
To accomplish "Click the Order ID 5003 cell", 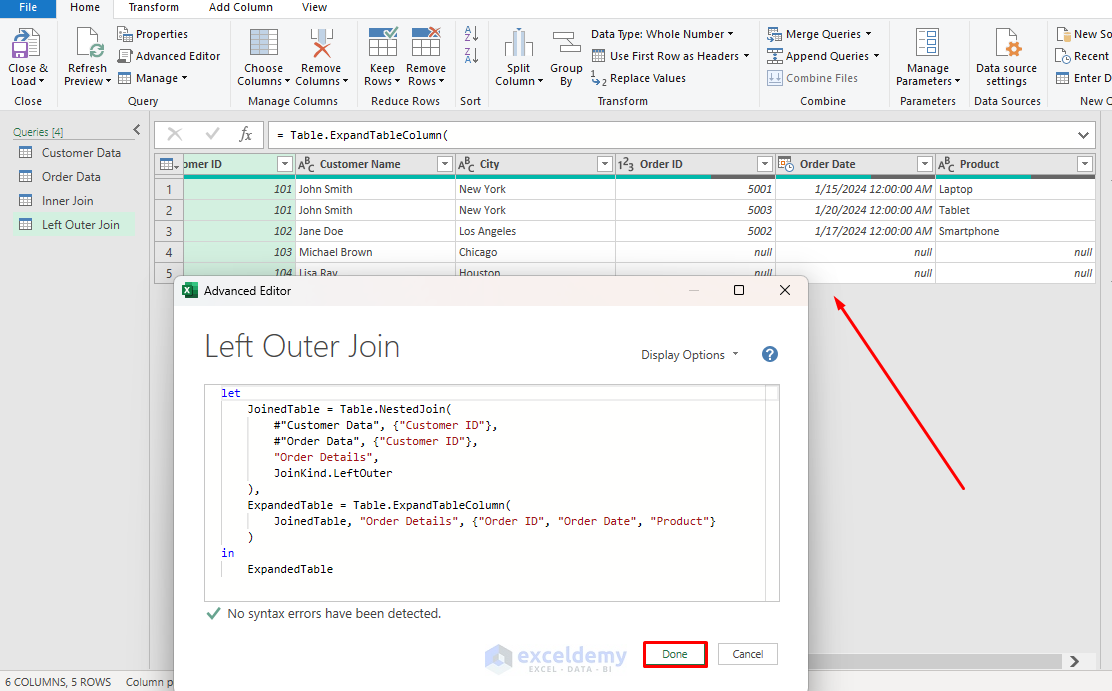I will tap(695, 211).
